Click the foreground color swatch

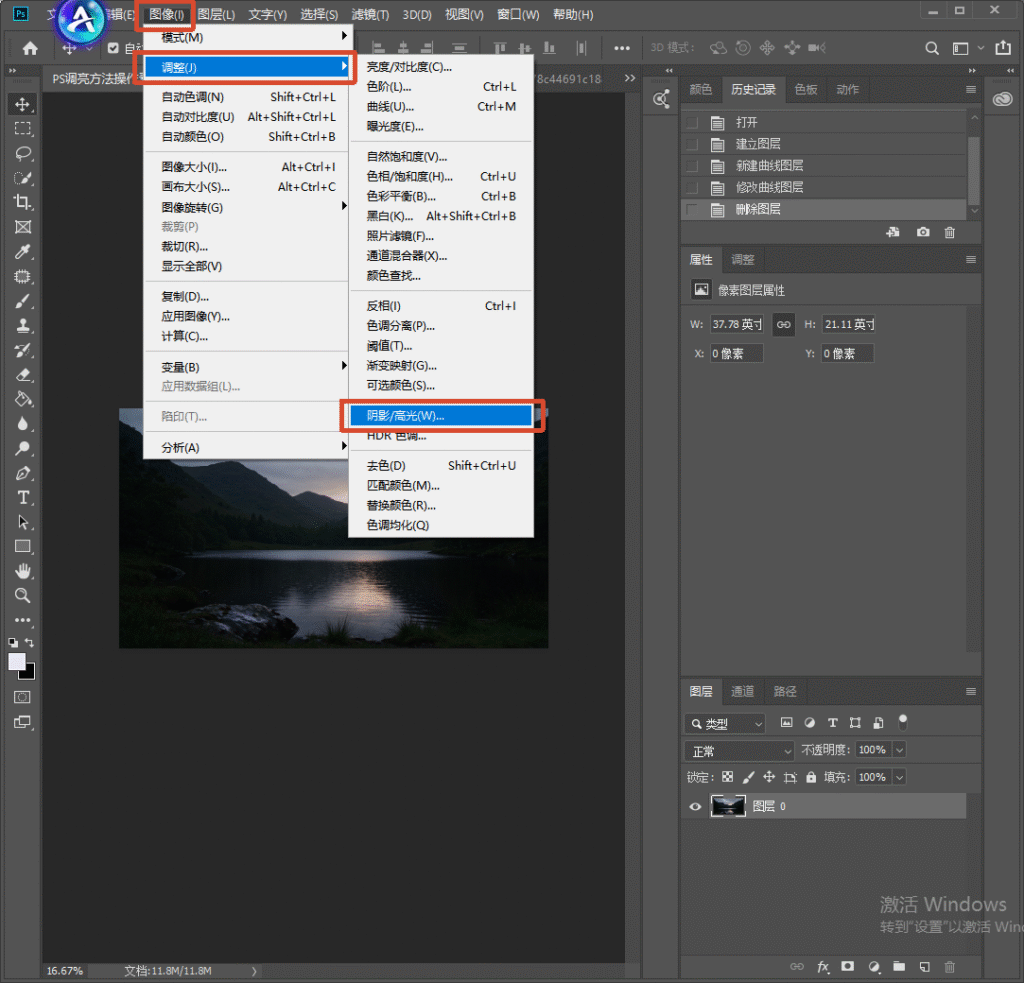pyautogui.click(x=17, y=662)
